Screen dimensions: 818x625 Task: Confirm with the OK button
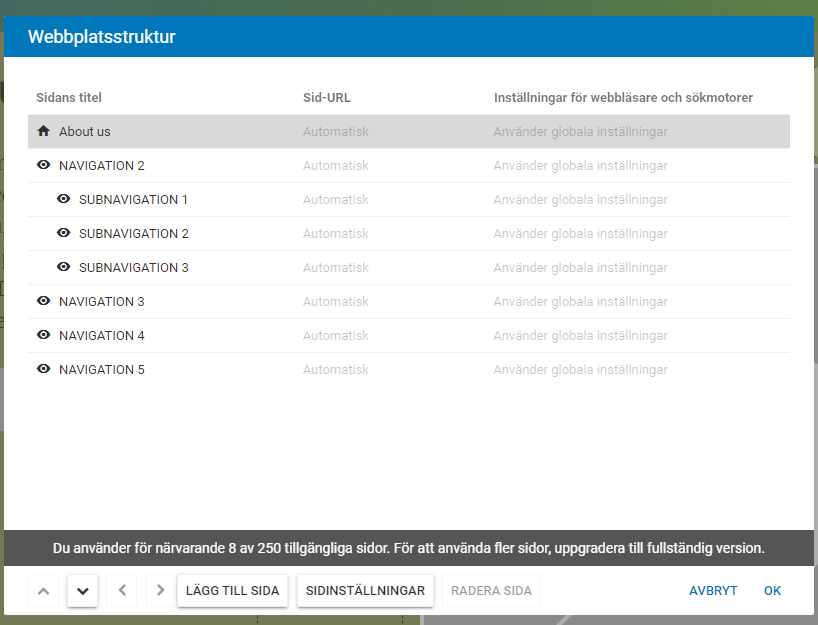[x=772, y=591]
